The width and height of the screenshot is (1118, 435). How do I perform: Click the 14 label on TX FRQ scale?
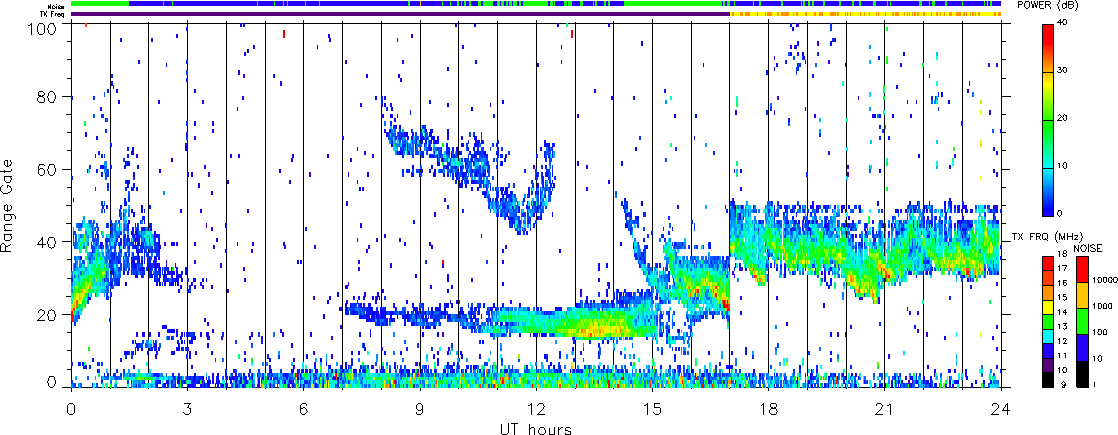[1062, 312]
